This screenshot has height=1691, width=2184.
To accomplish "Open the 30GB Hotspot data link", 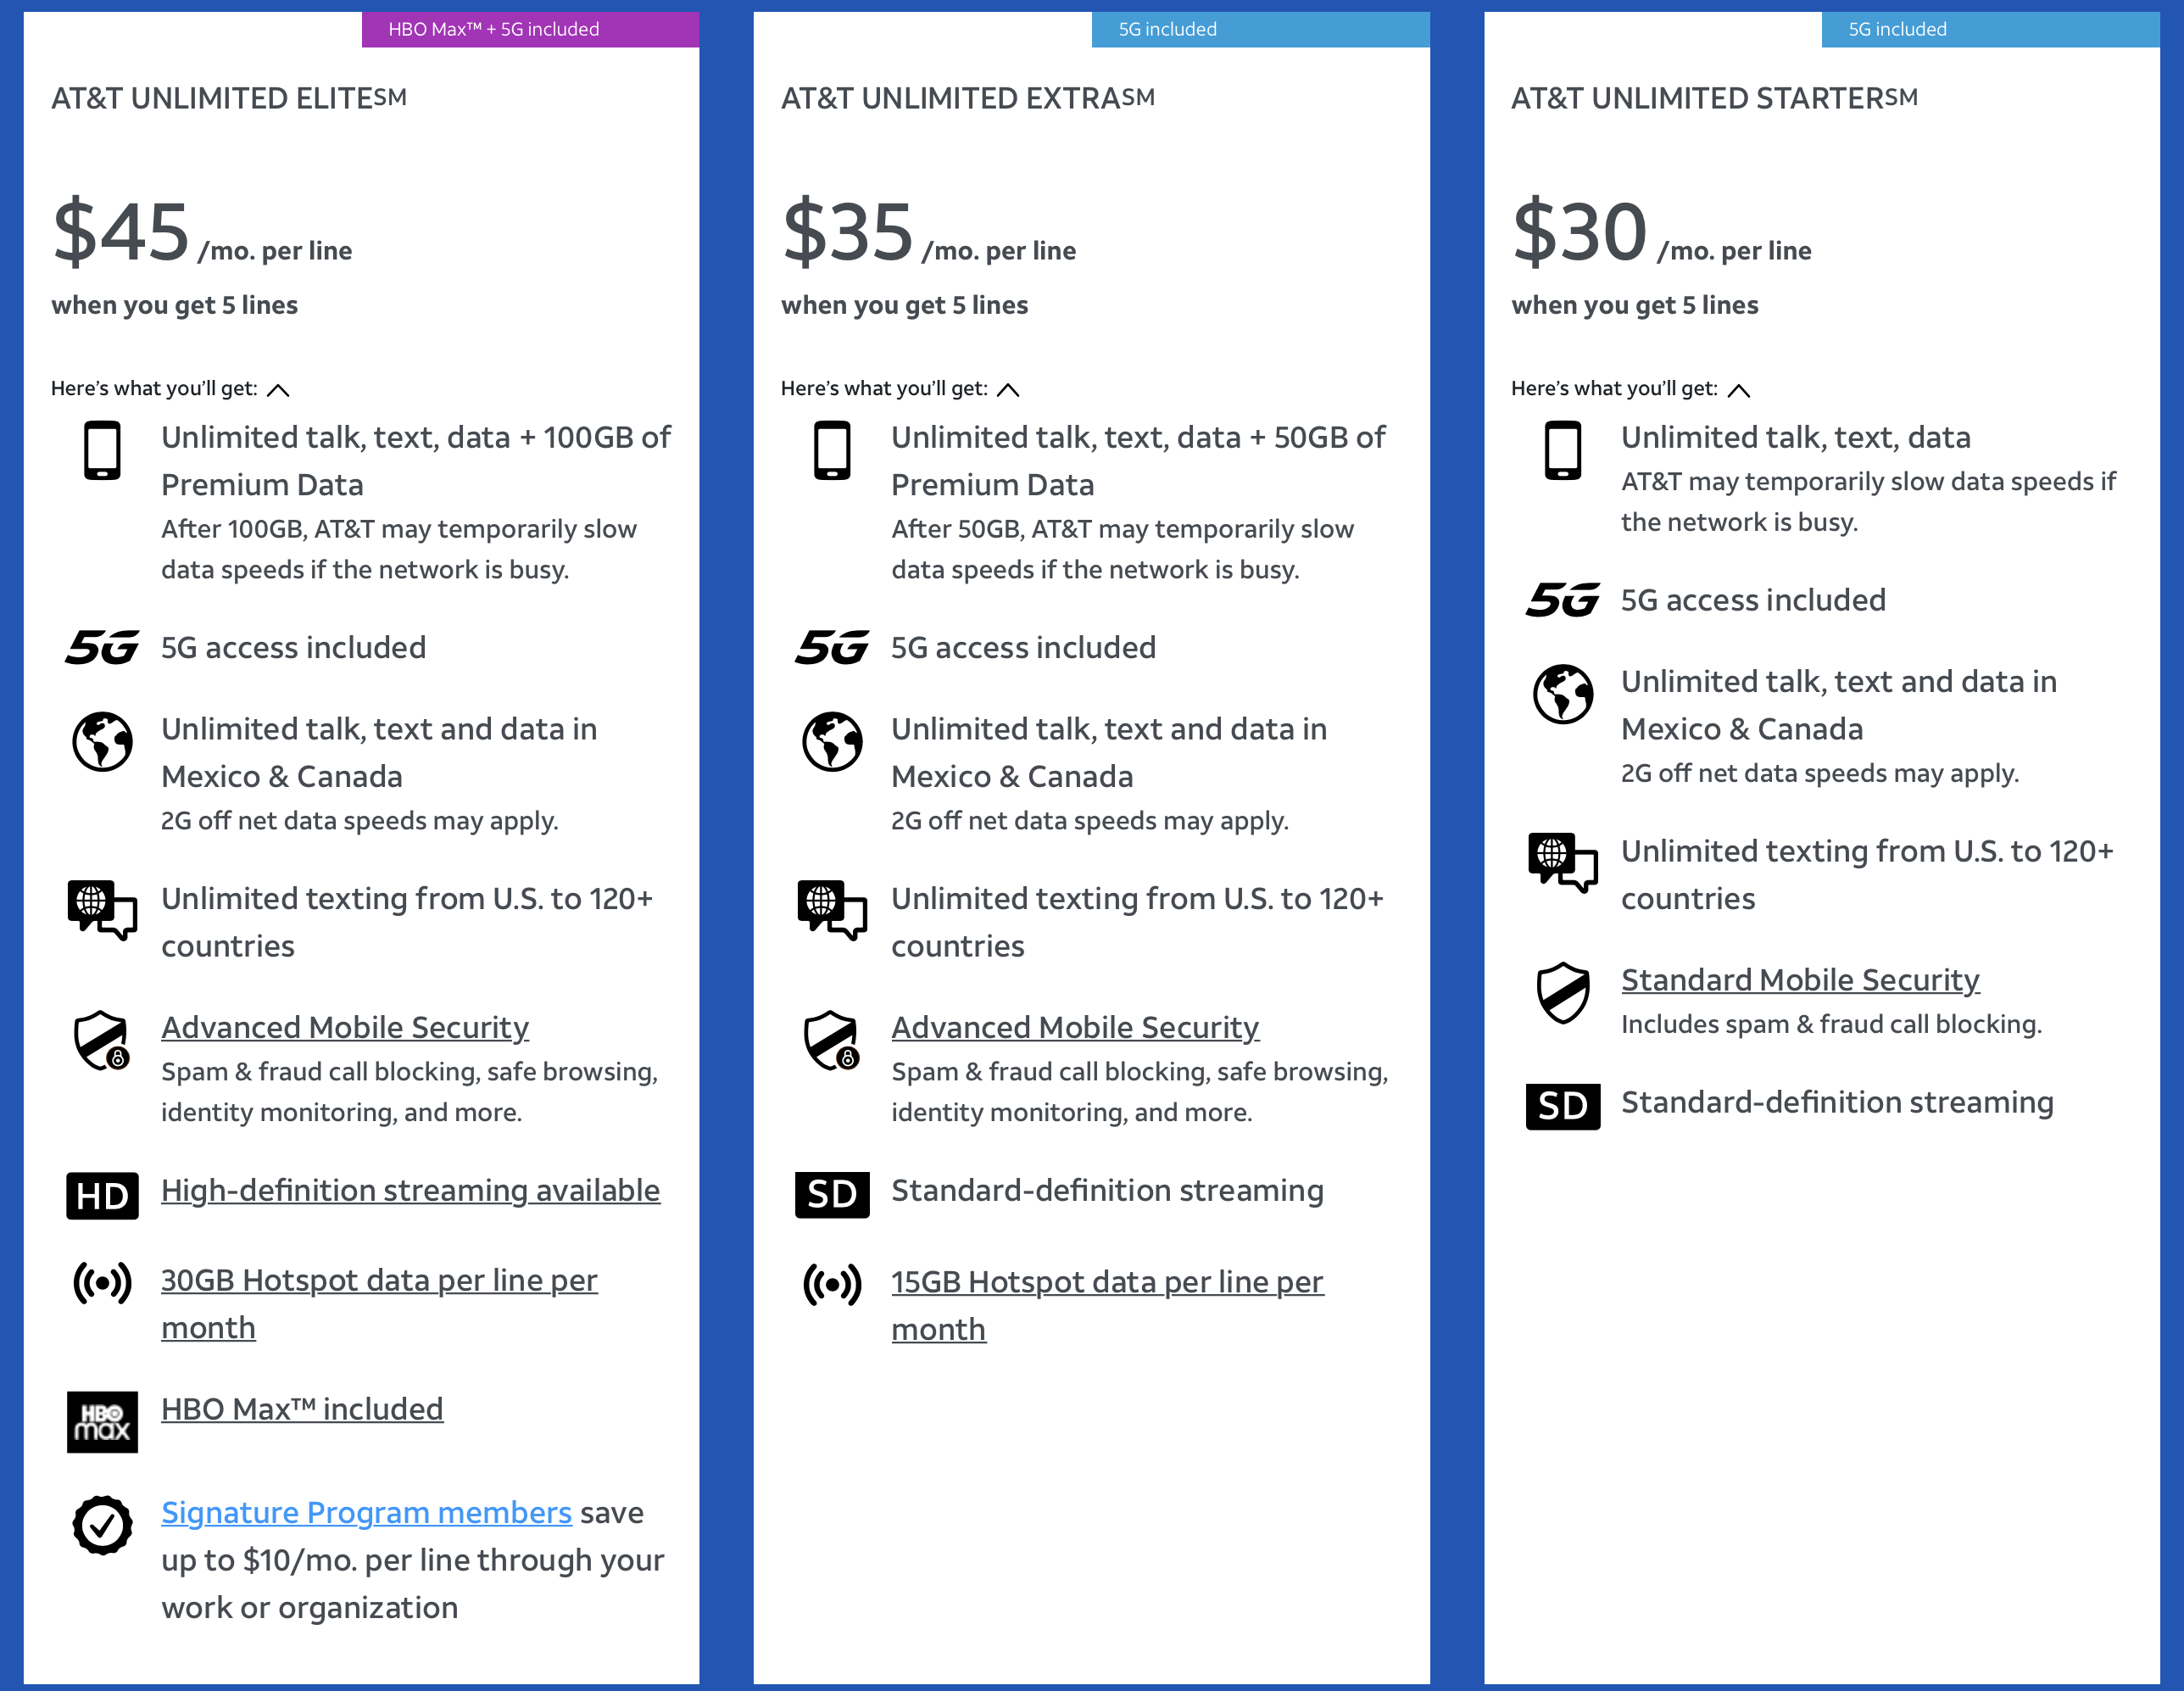I will click(379, 1280).
